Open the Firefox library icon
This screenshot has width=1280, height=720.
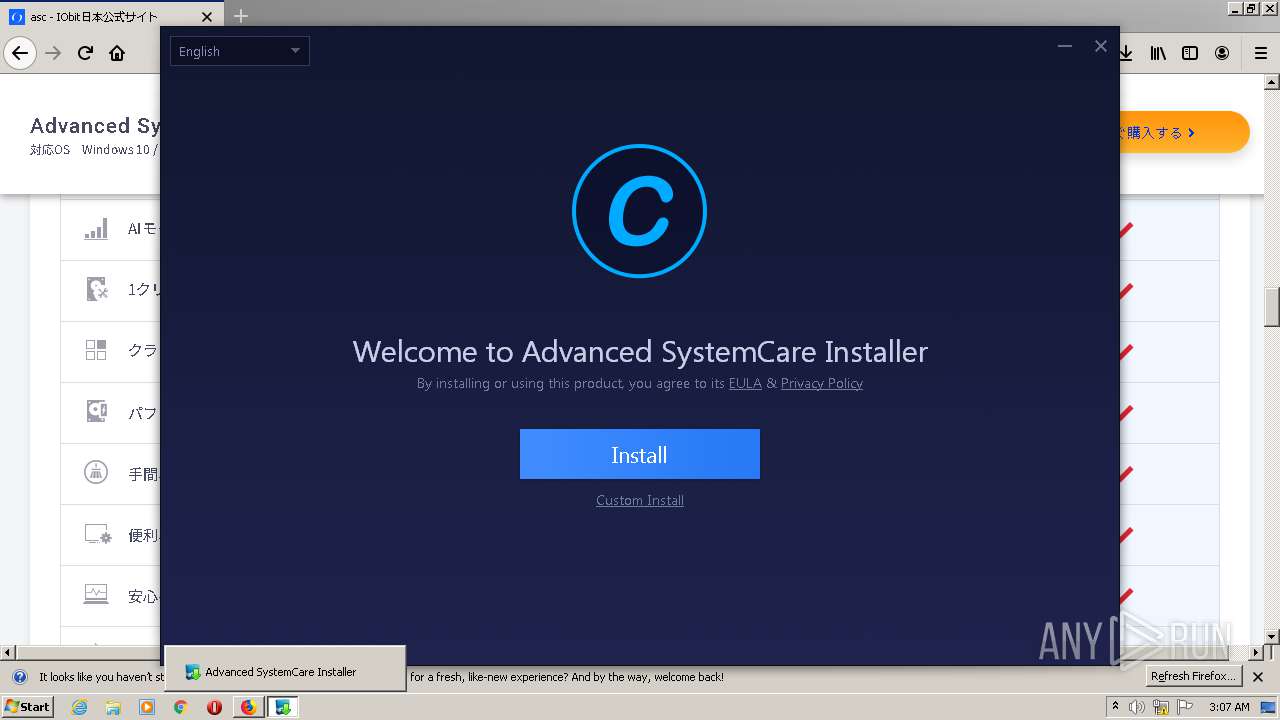1158,53
